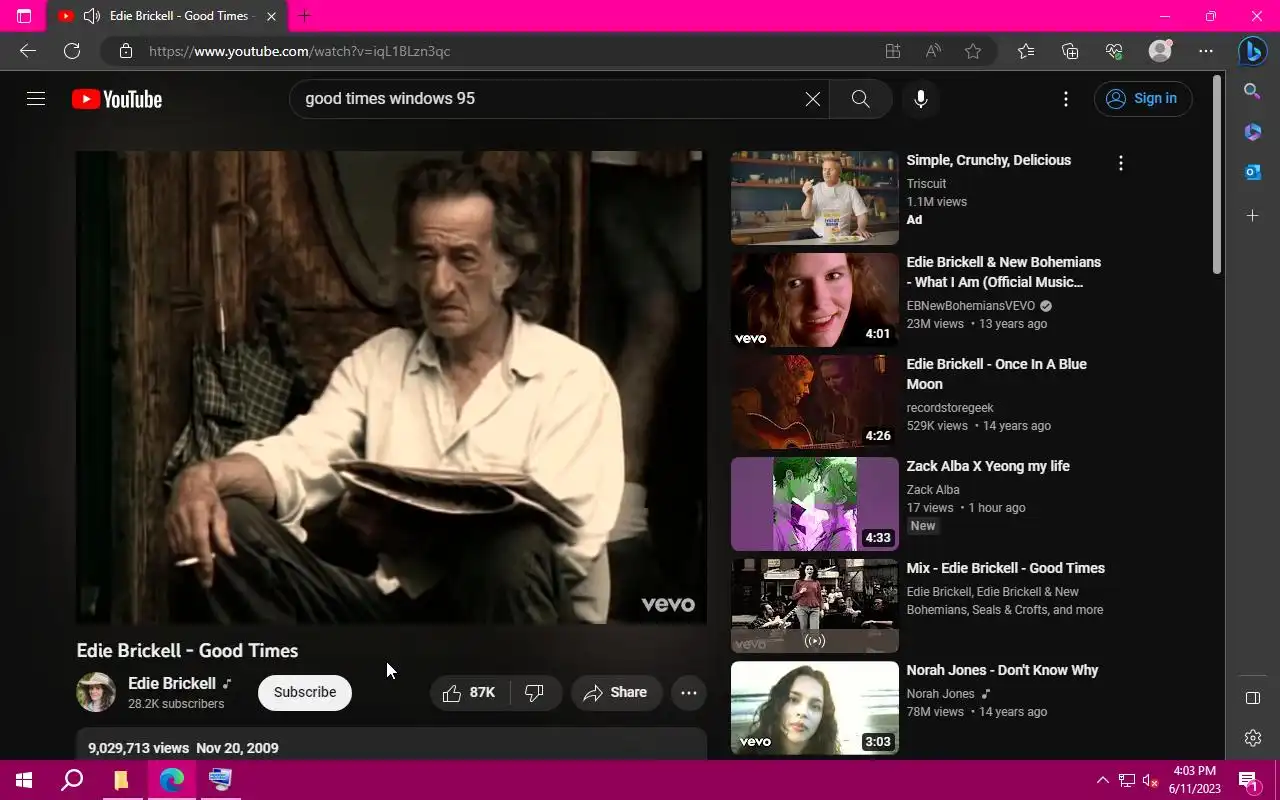This screenshot has height=800, width=1280.
Task: Open Mix - Edie Brickell - Good Times
Action: click(x=1005, y=568)
